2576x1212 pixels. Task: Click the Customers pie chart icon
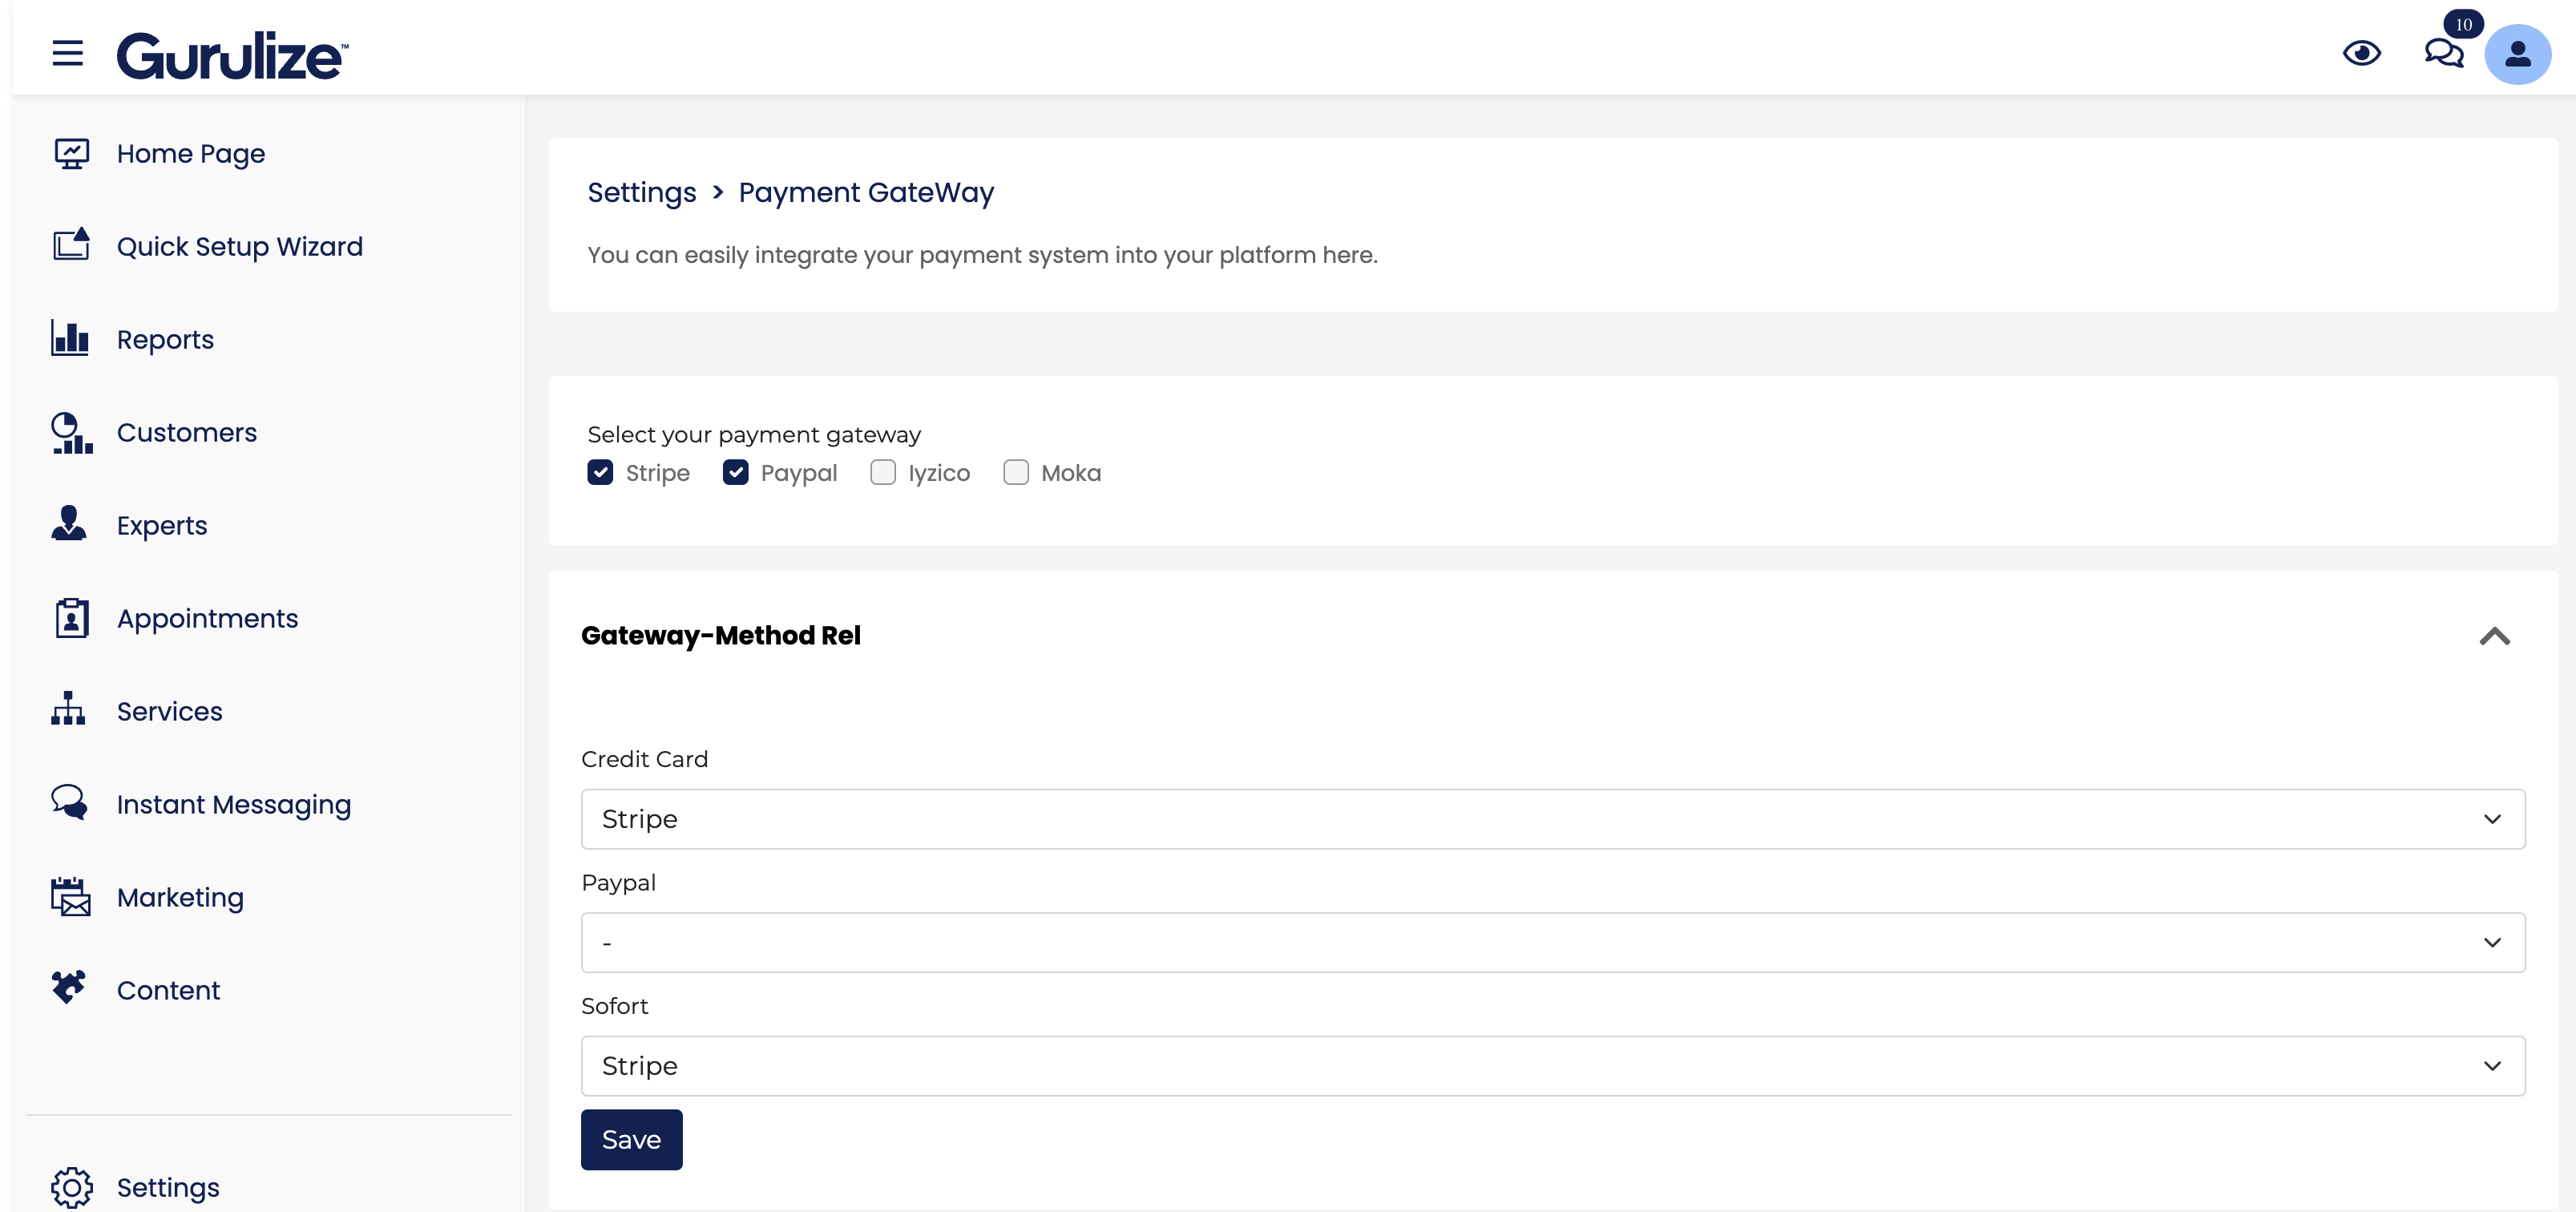(71, 432)
